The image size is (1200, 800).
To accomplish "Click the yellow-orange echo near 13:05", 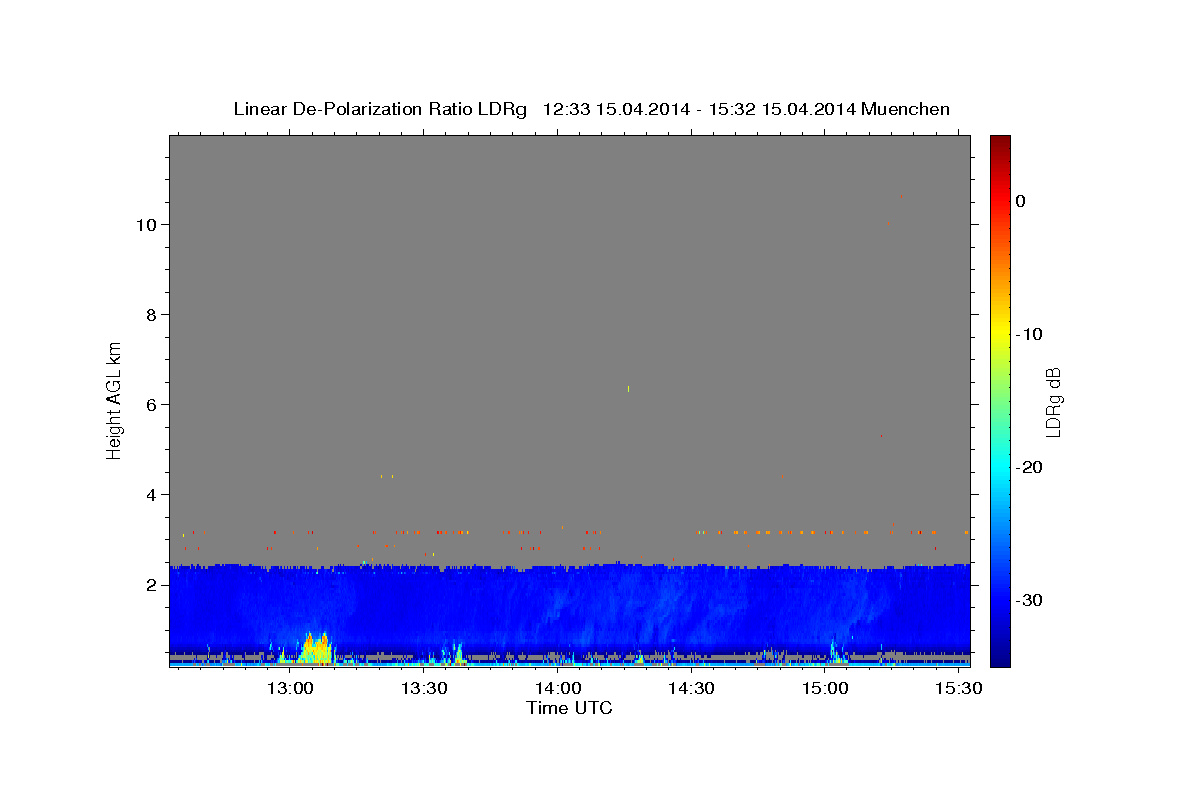I will [x=316, y=650].
